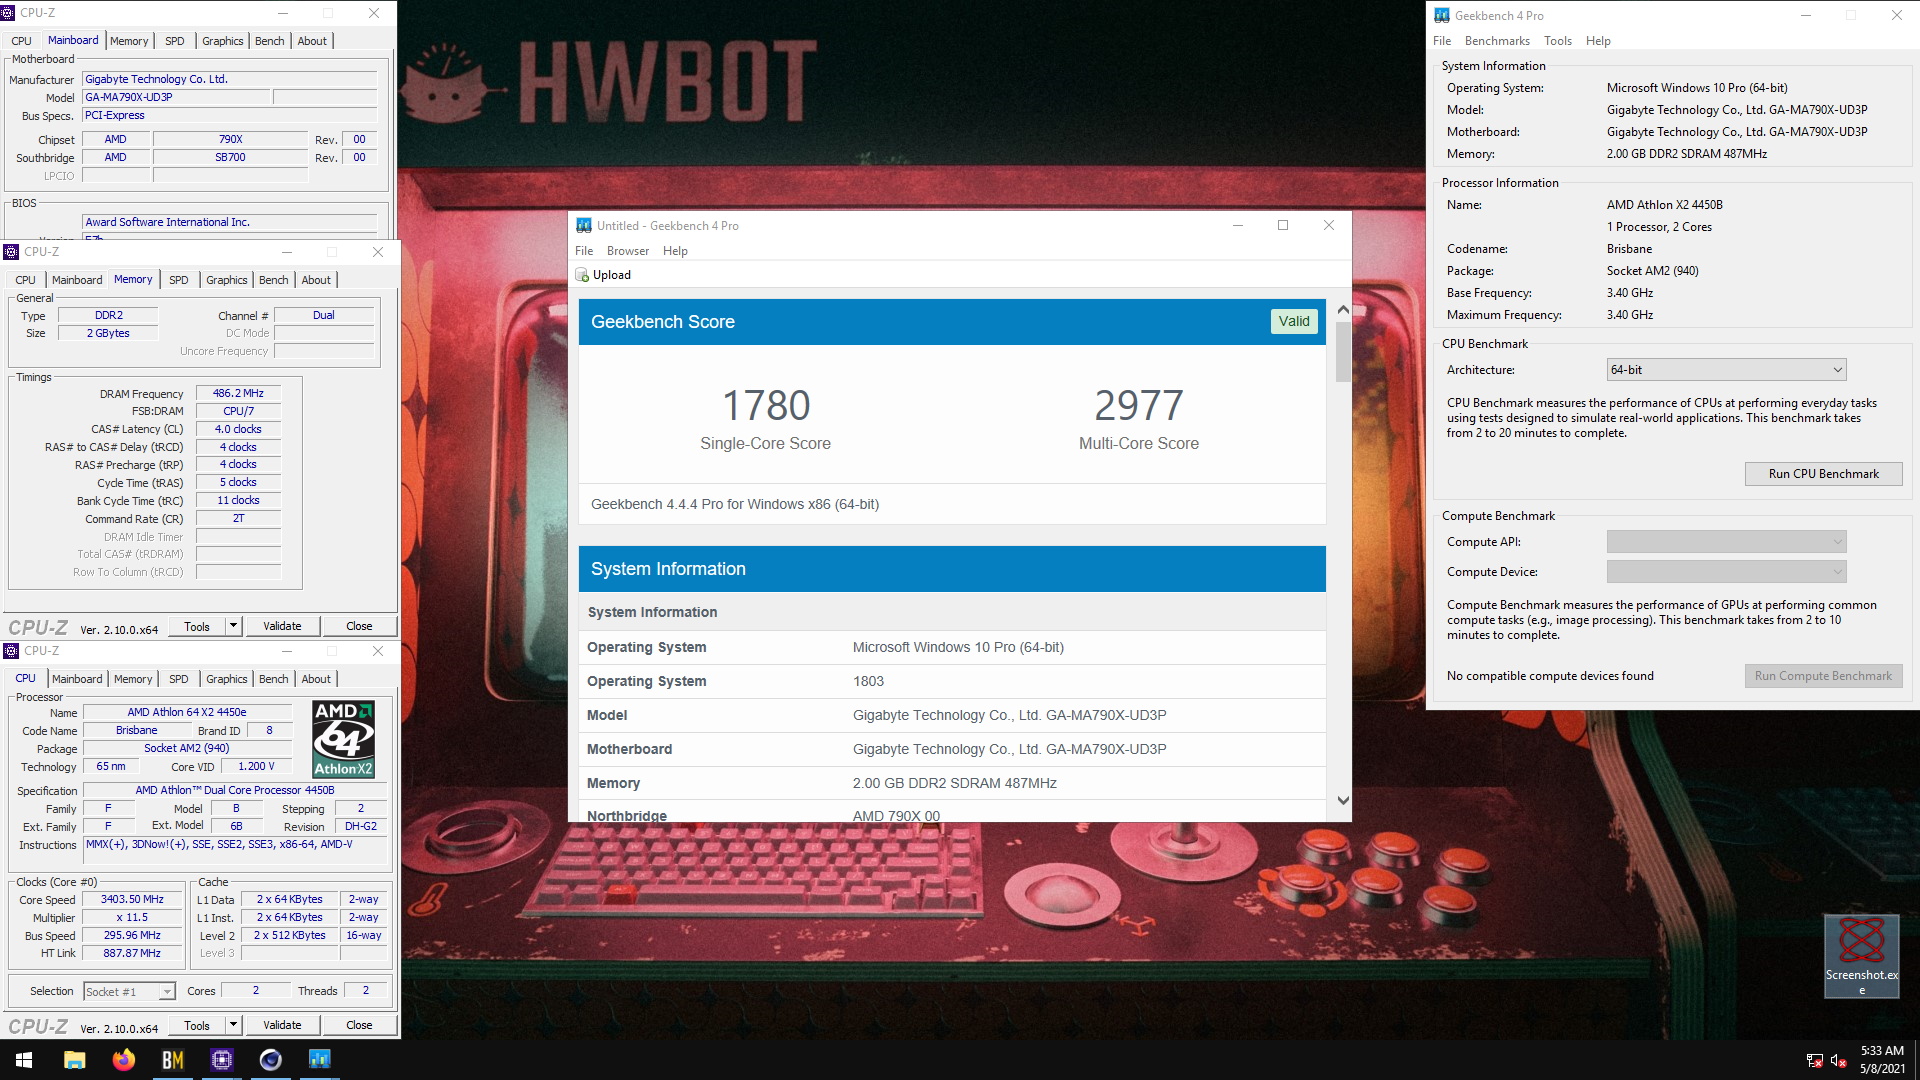Select CPU tab in CPU-Z Memory window
The image size is (1920, 1080).
[x=26, y=280]
